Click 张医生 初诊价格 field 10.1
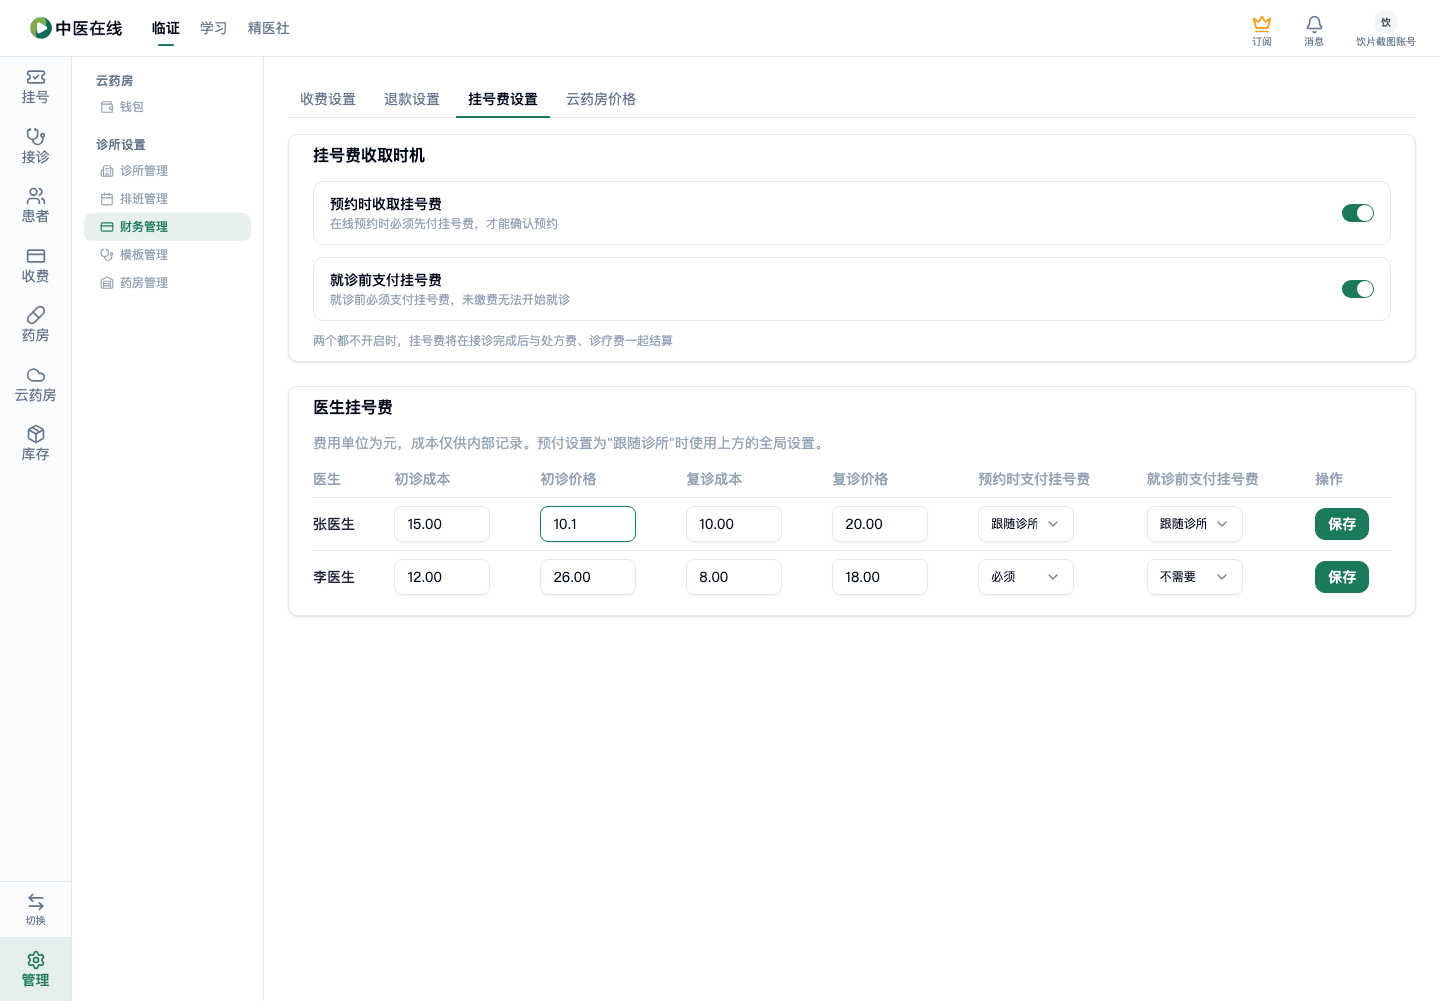The height and width of the screenshot is (1001, 1440). [588, 524]
